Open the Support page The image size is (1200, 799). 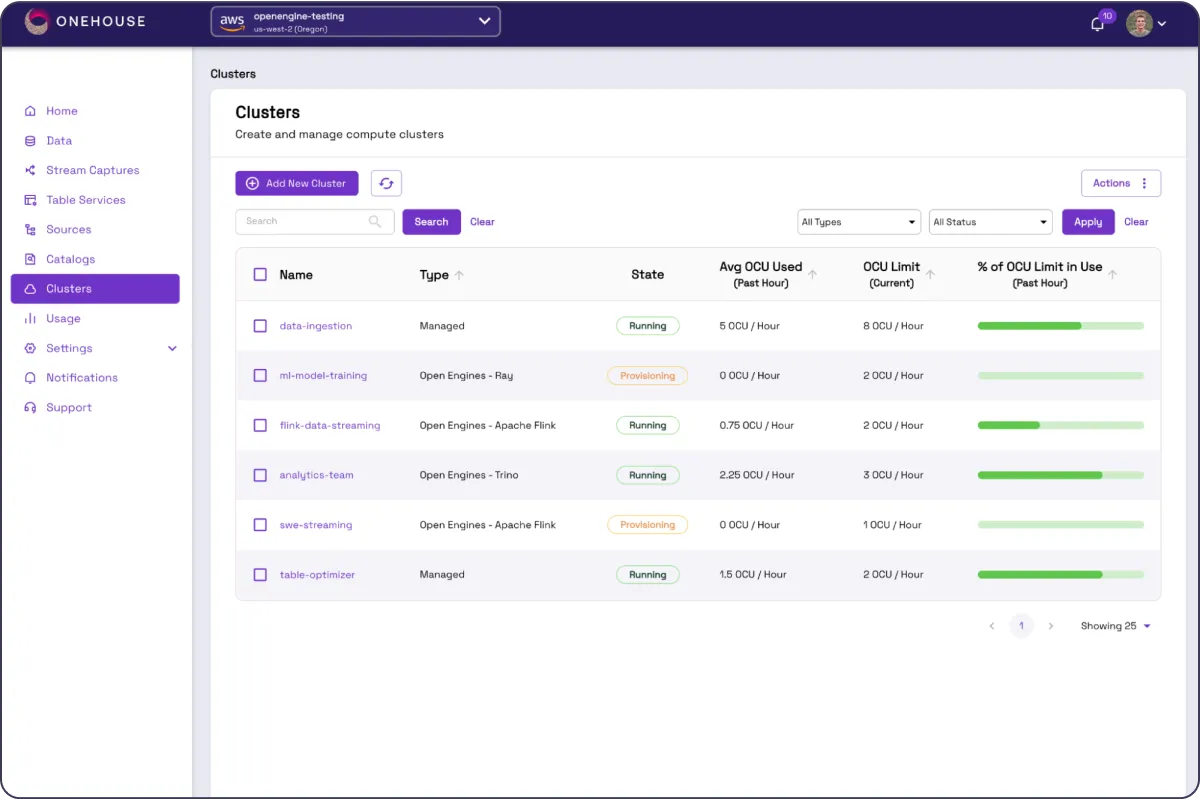(69, 408)
